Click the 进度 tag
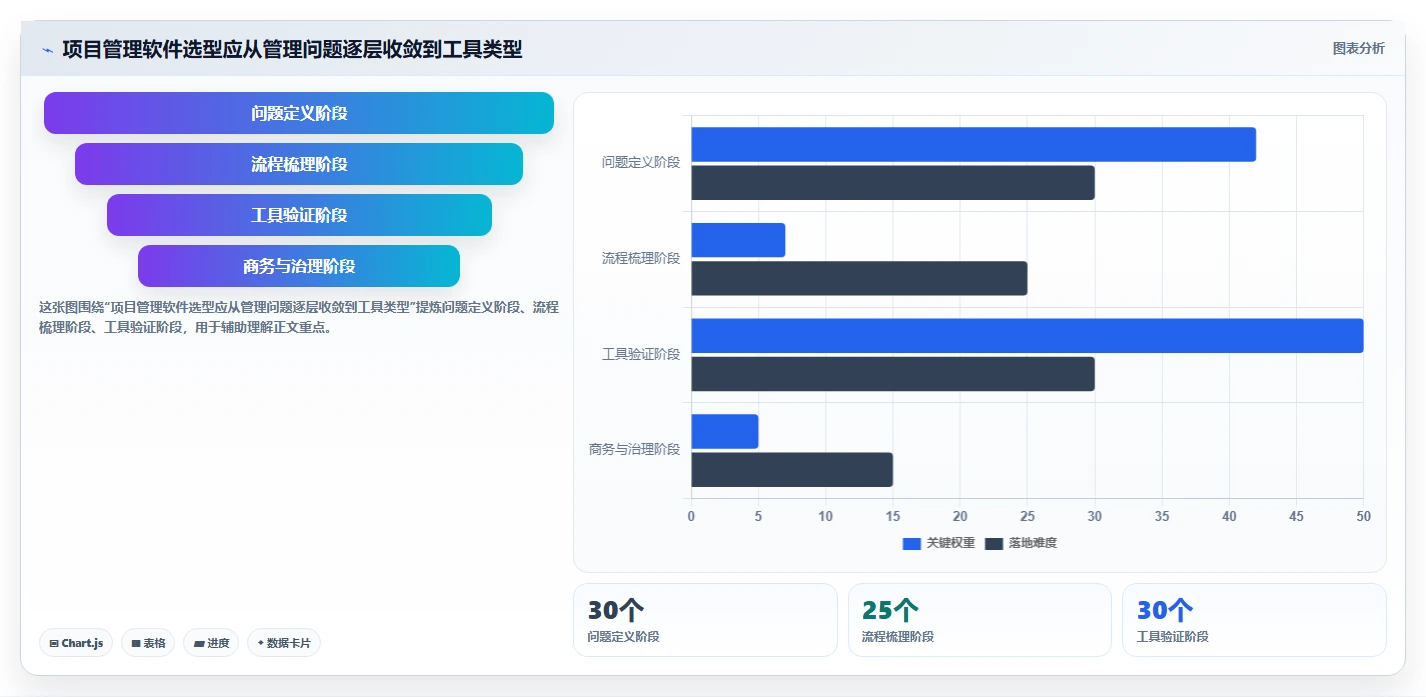 pyautogui.click(x=211, y=643)
